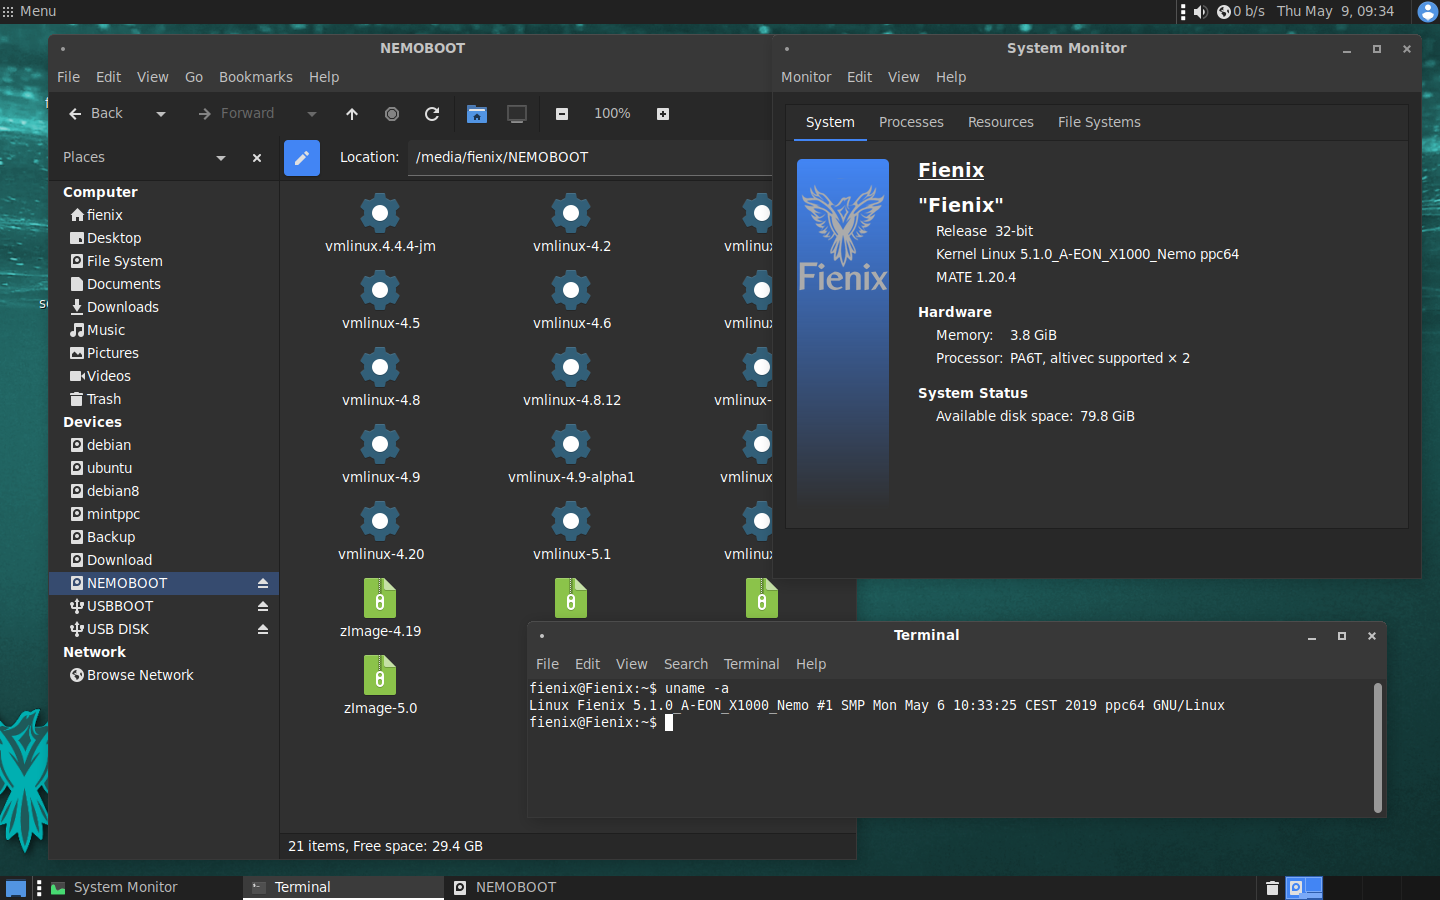Eject the USB DISK device
The height and width of the screenshot is (900, 1440).
click(x=263, y=629)
